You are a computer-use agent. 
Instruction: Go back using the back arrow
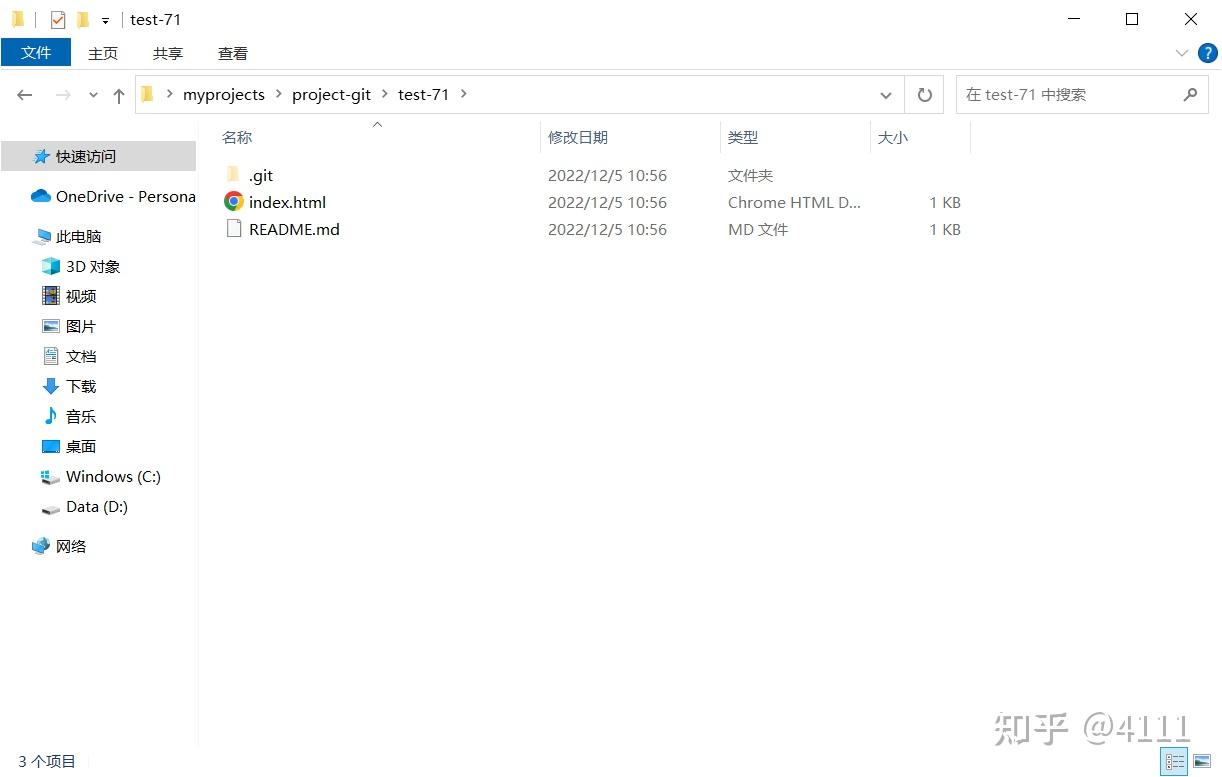point(24,94)
